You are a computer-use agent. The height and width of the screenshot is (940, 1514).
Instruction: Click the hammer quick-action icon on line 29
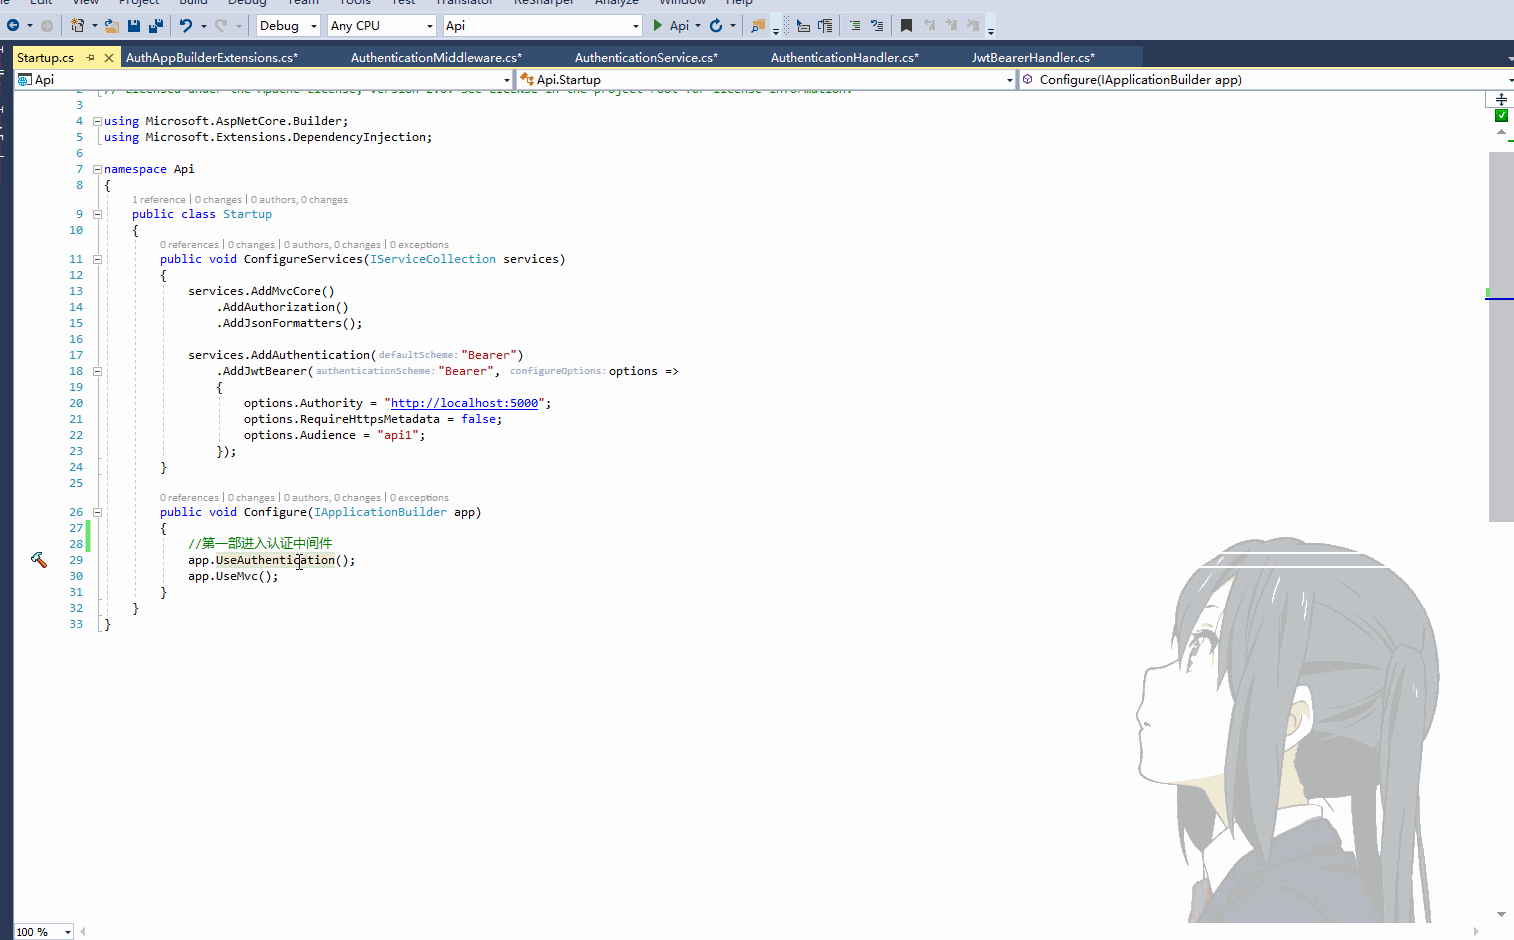click(x=39, y=560)
